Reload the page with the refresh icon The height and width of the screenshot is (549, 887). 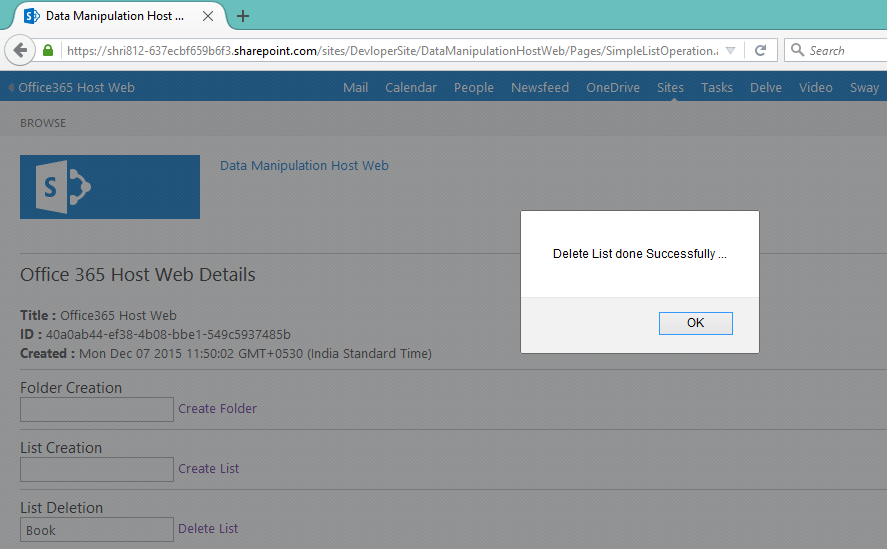coord(760,50)
